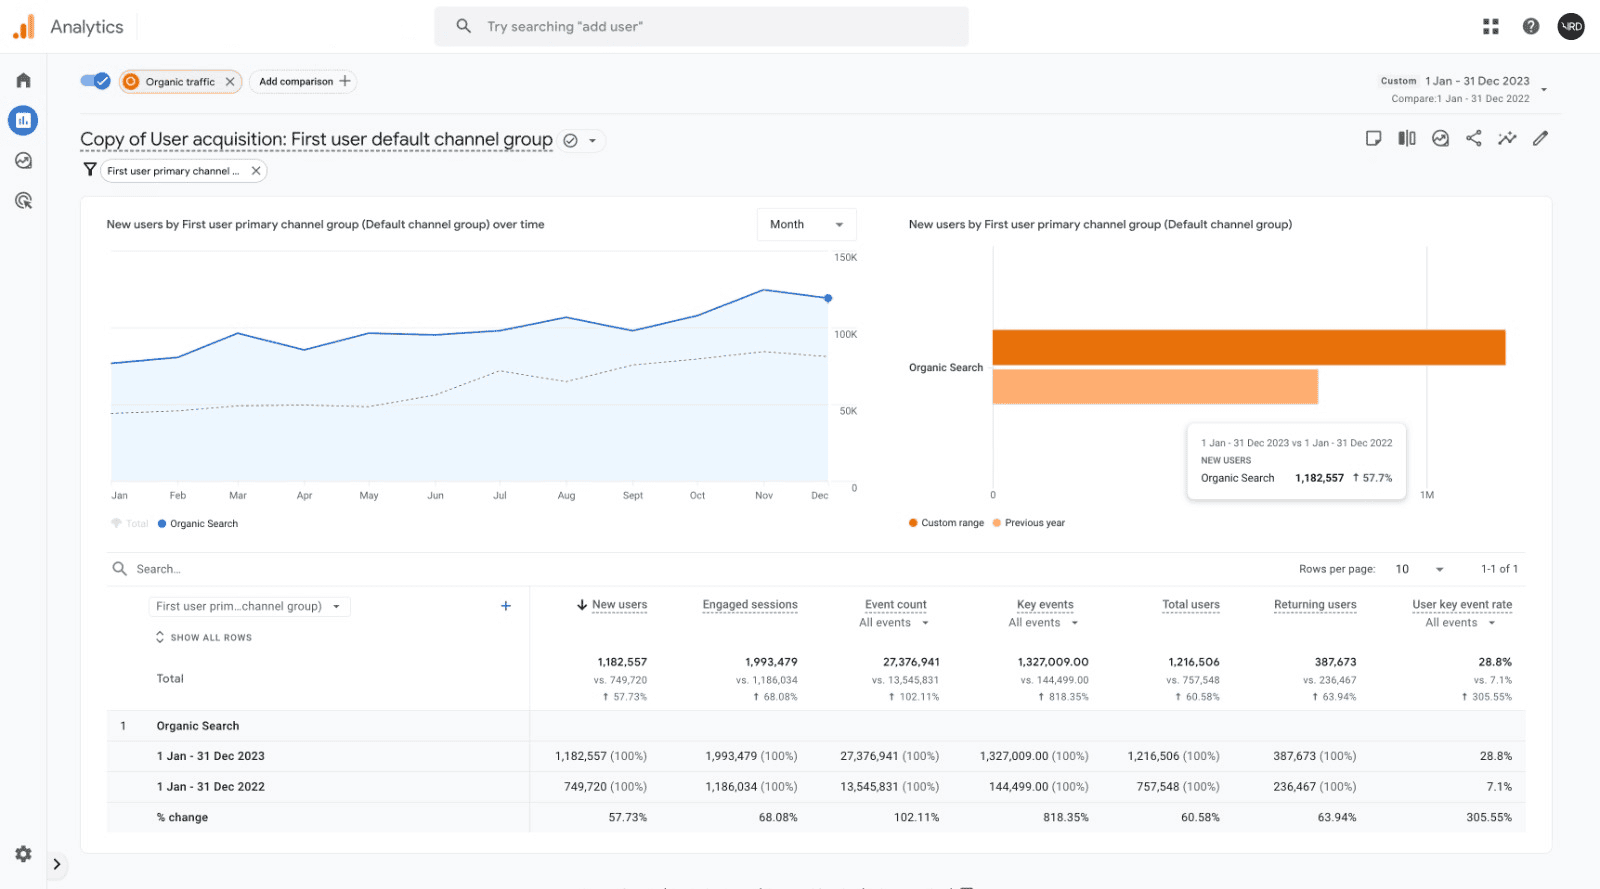Open the Home icon in sidebar
Image resolution: width=1600 pixels, height=889 pixels.
click(x=23, y=80)
